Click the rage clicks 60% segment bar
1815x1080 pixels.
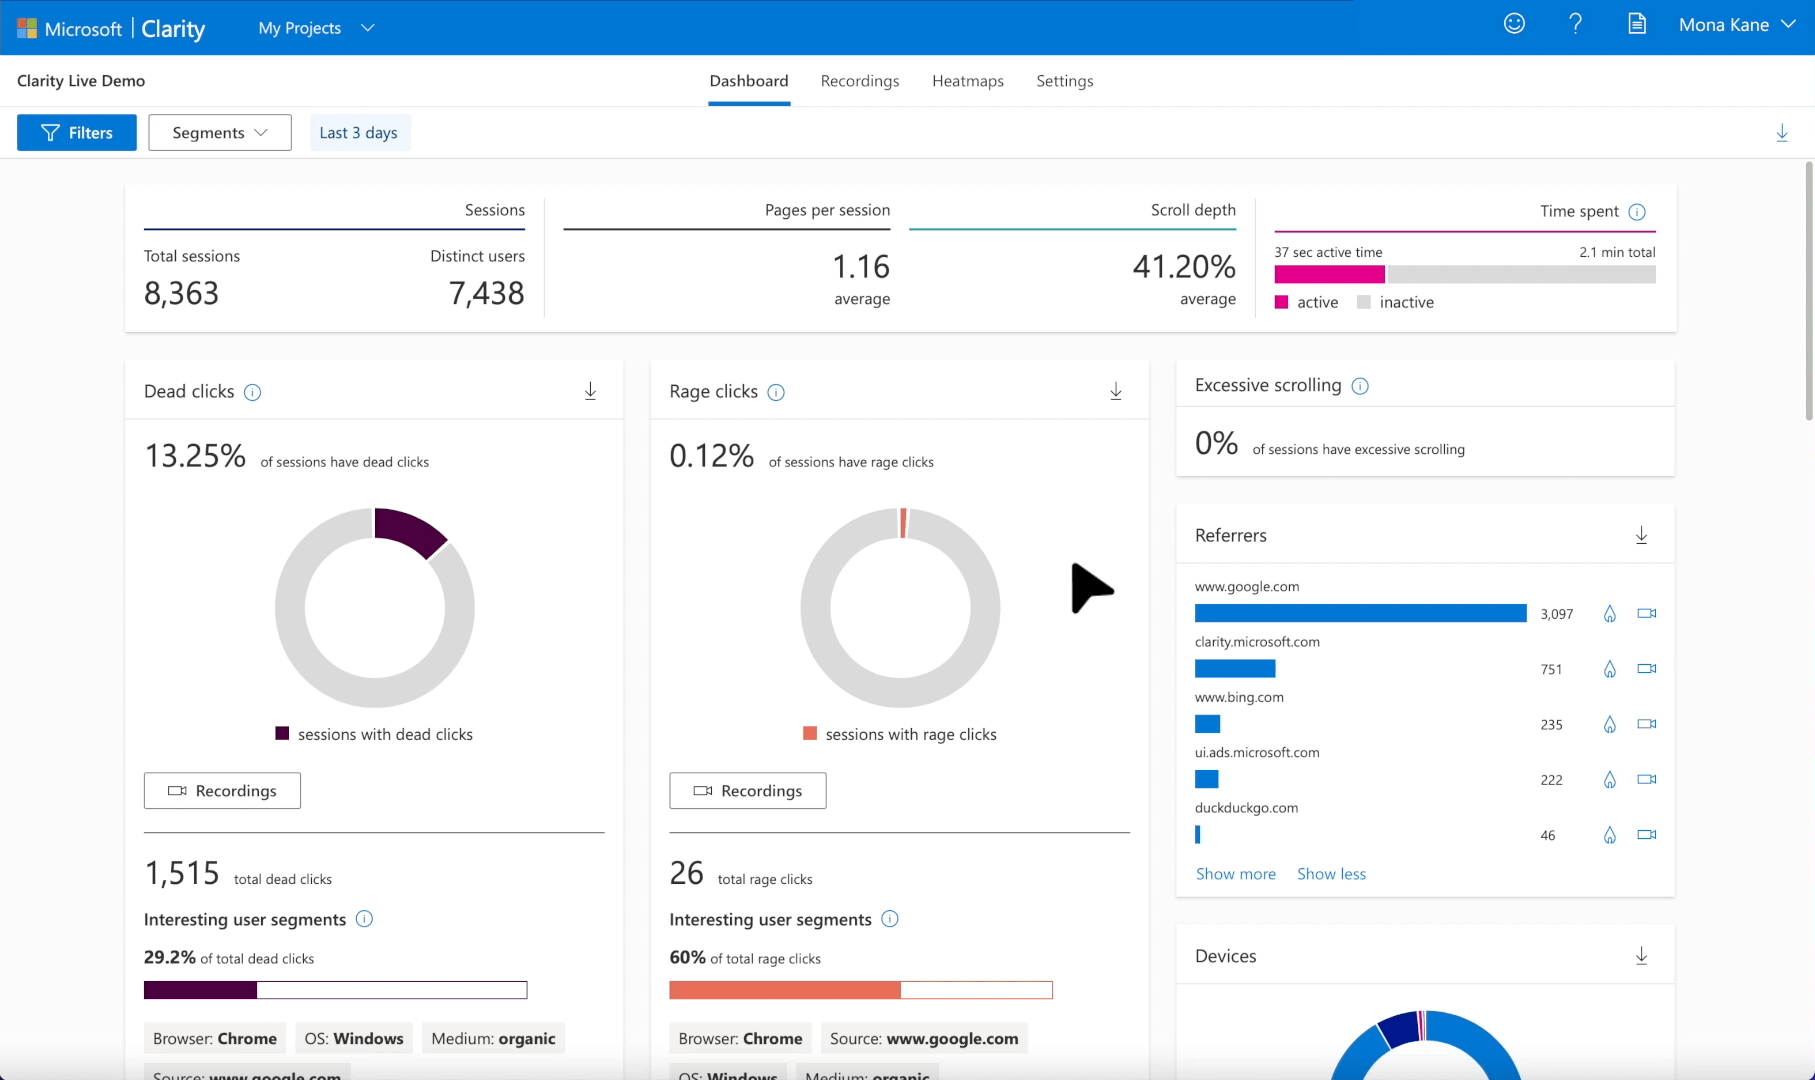coord(861,990)
